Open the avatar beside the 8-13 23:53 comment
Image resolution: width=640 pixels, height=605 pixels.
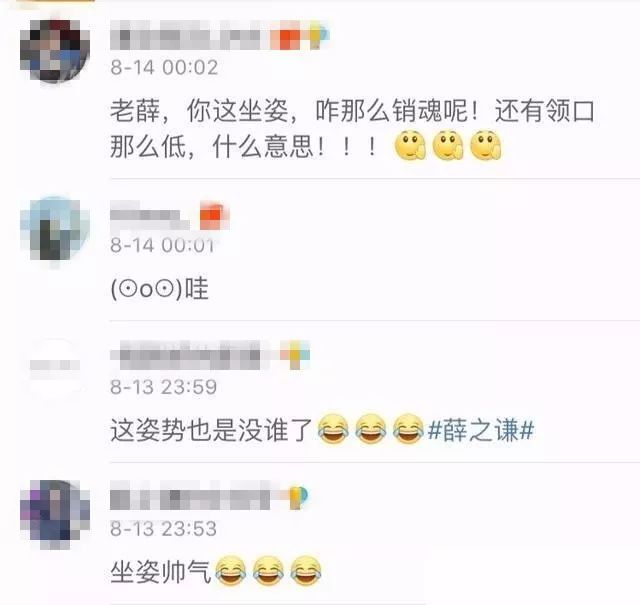[55, 514]
